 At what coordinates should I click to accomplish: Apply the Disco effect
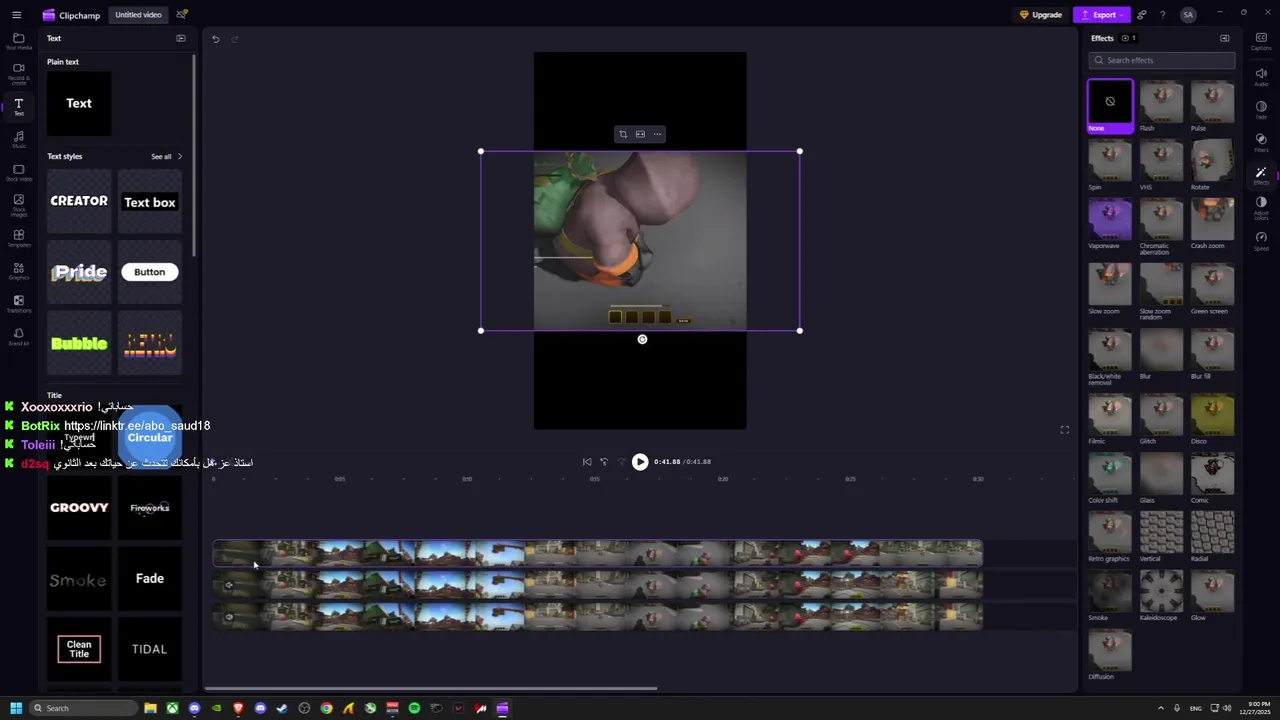[1212, 420]
